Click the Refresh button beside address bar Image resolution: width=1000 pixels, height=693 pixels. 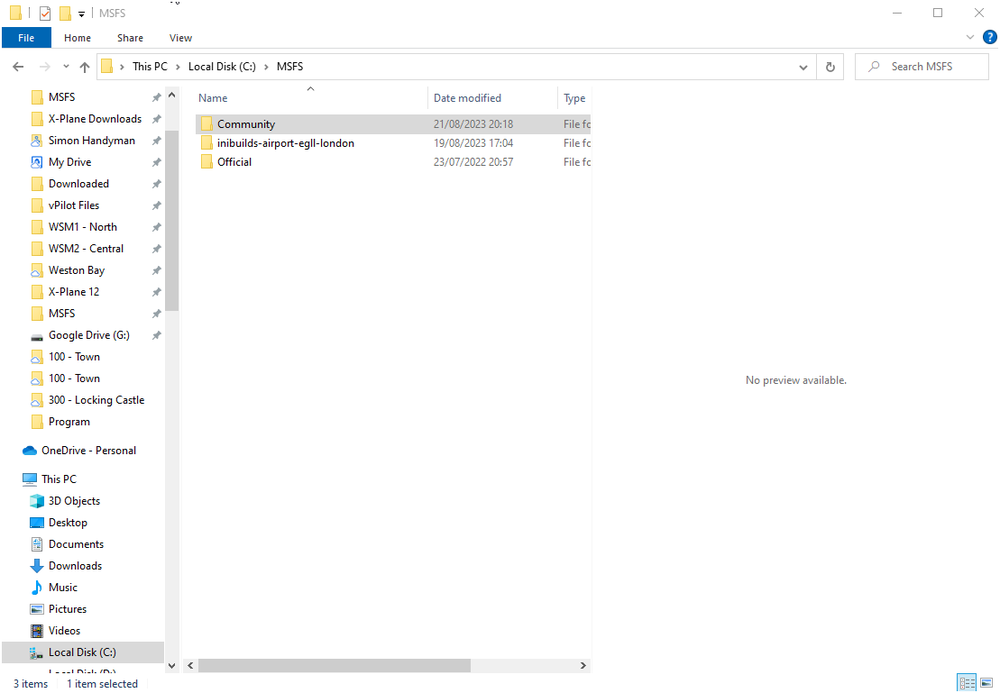pyautogui.click(x=830, y=67)
